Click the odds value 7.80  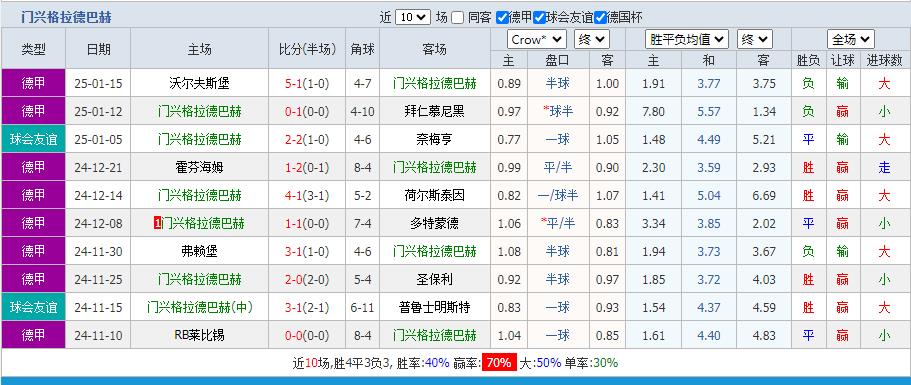click(654, 111)
